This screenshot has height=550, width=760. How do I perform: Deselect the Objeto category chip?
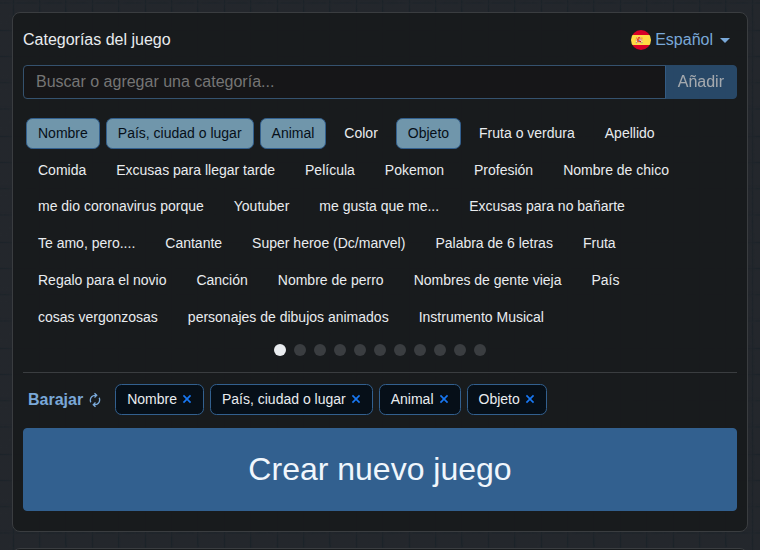[x=428, y=133]
